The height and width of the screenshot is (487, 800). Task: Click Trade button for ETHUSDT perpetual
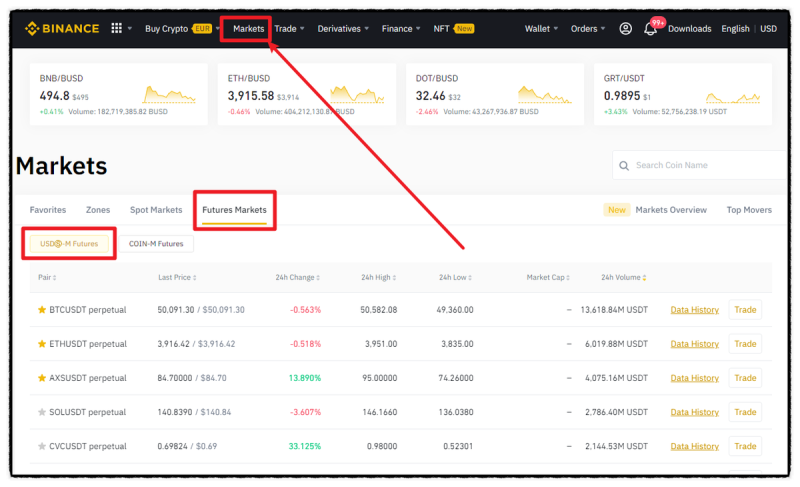(745, 344)
